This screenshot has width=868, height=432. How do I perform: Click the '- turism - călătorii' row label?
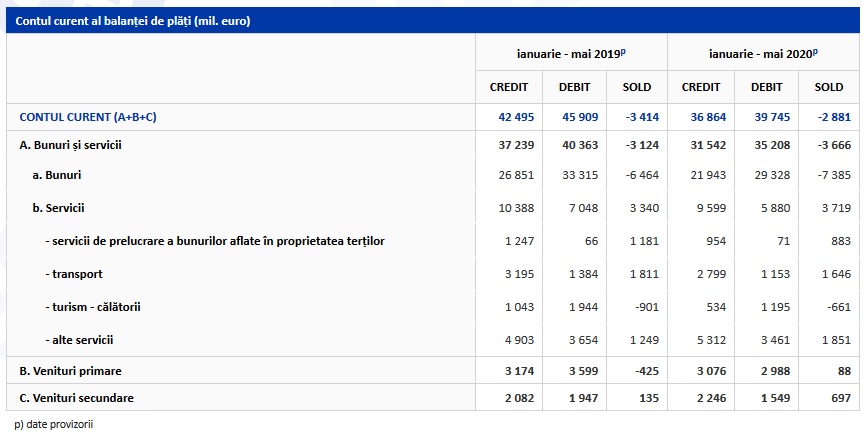(93, 307)
